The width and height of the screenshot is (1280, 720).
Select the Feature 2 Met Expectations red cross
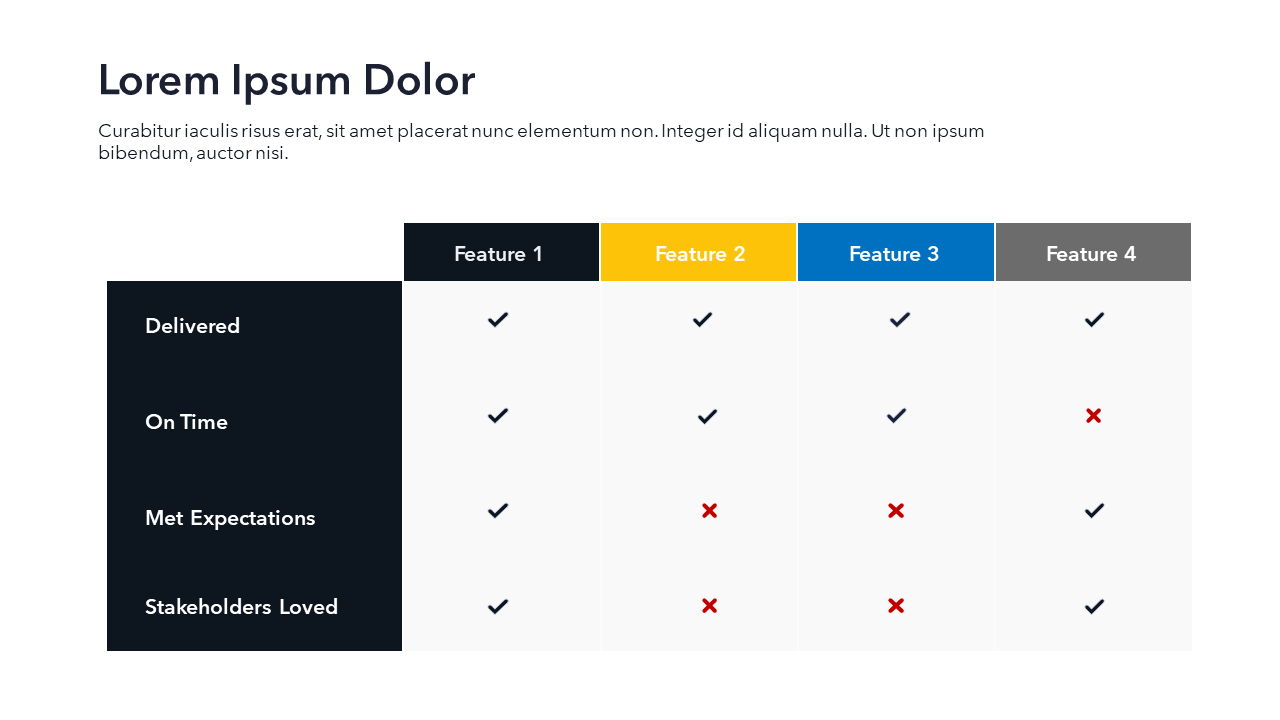pos(709,511)
